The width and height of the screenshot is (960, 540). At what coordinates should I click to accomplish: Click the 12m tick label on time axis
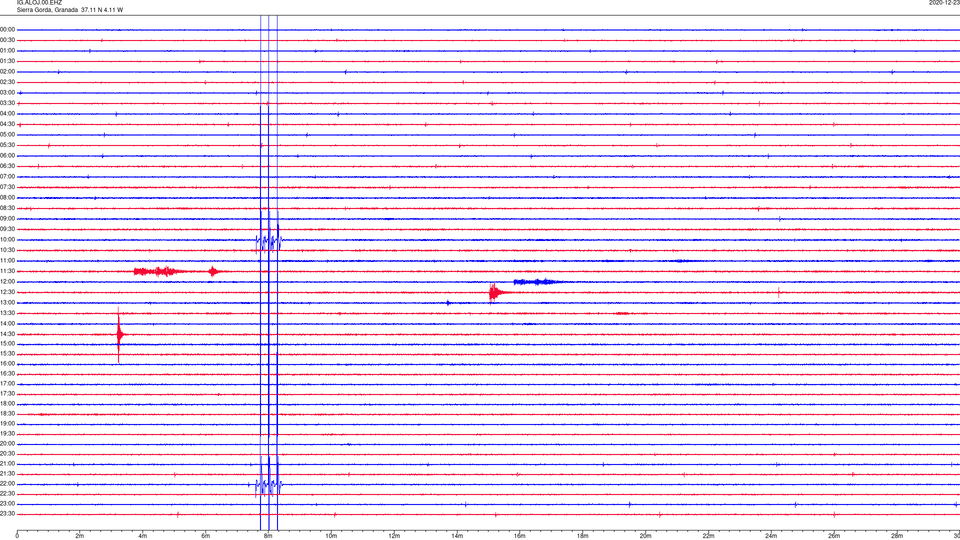click(394, 536)
